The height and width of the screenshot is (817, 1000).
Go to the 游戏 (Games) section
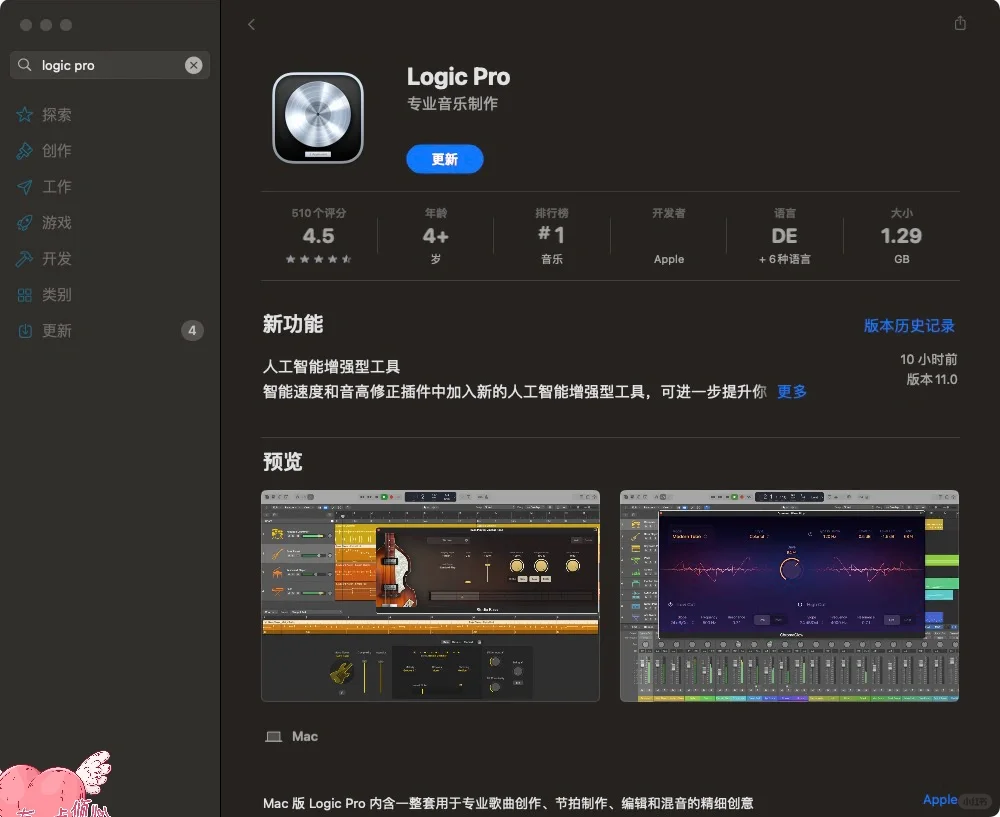click(x=56, y=222)
